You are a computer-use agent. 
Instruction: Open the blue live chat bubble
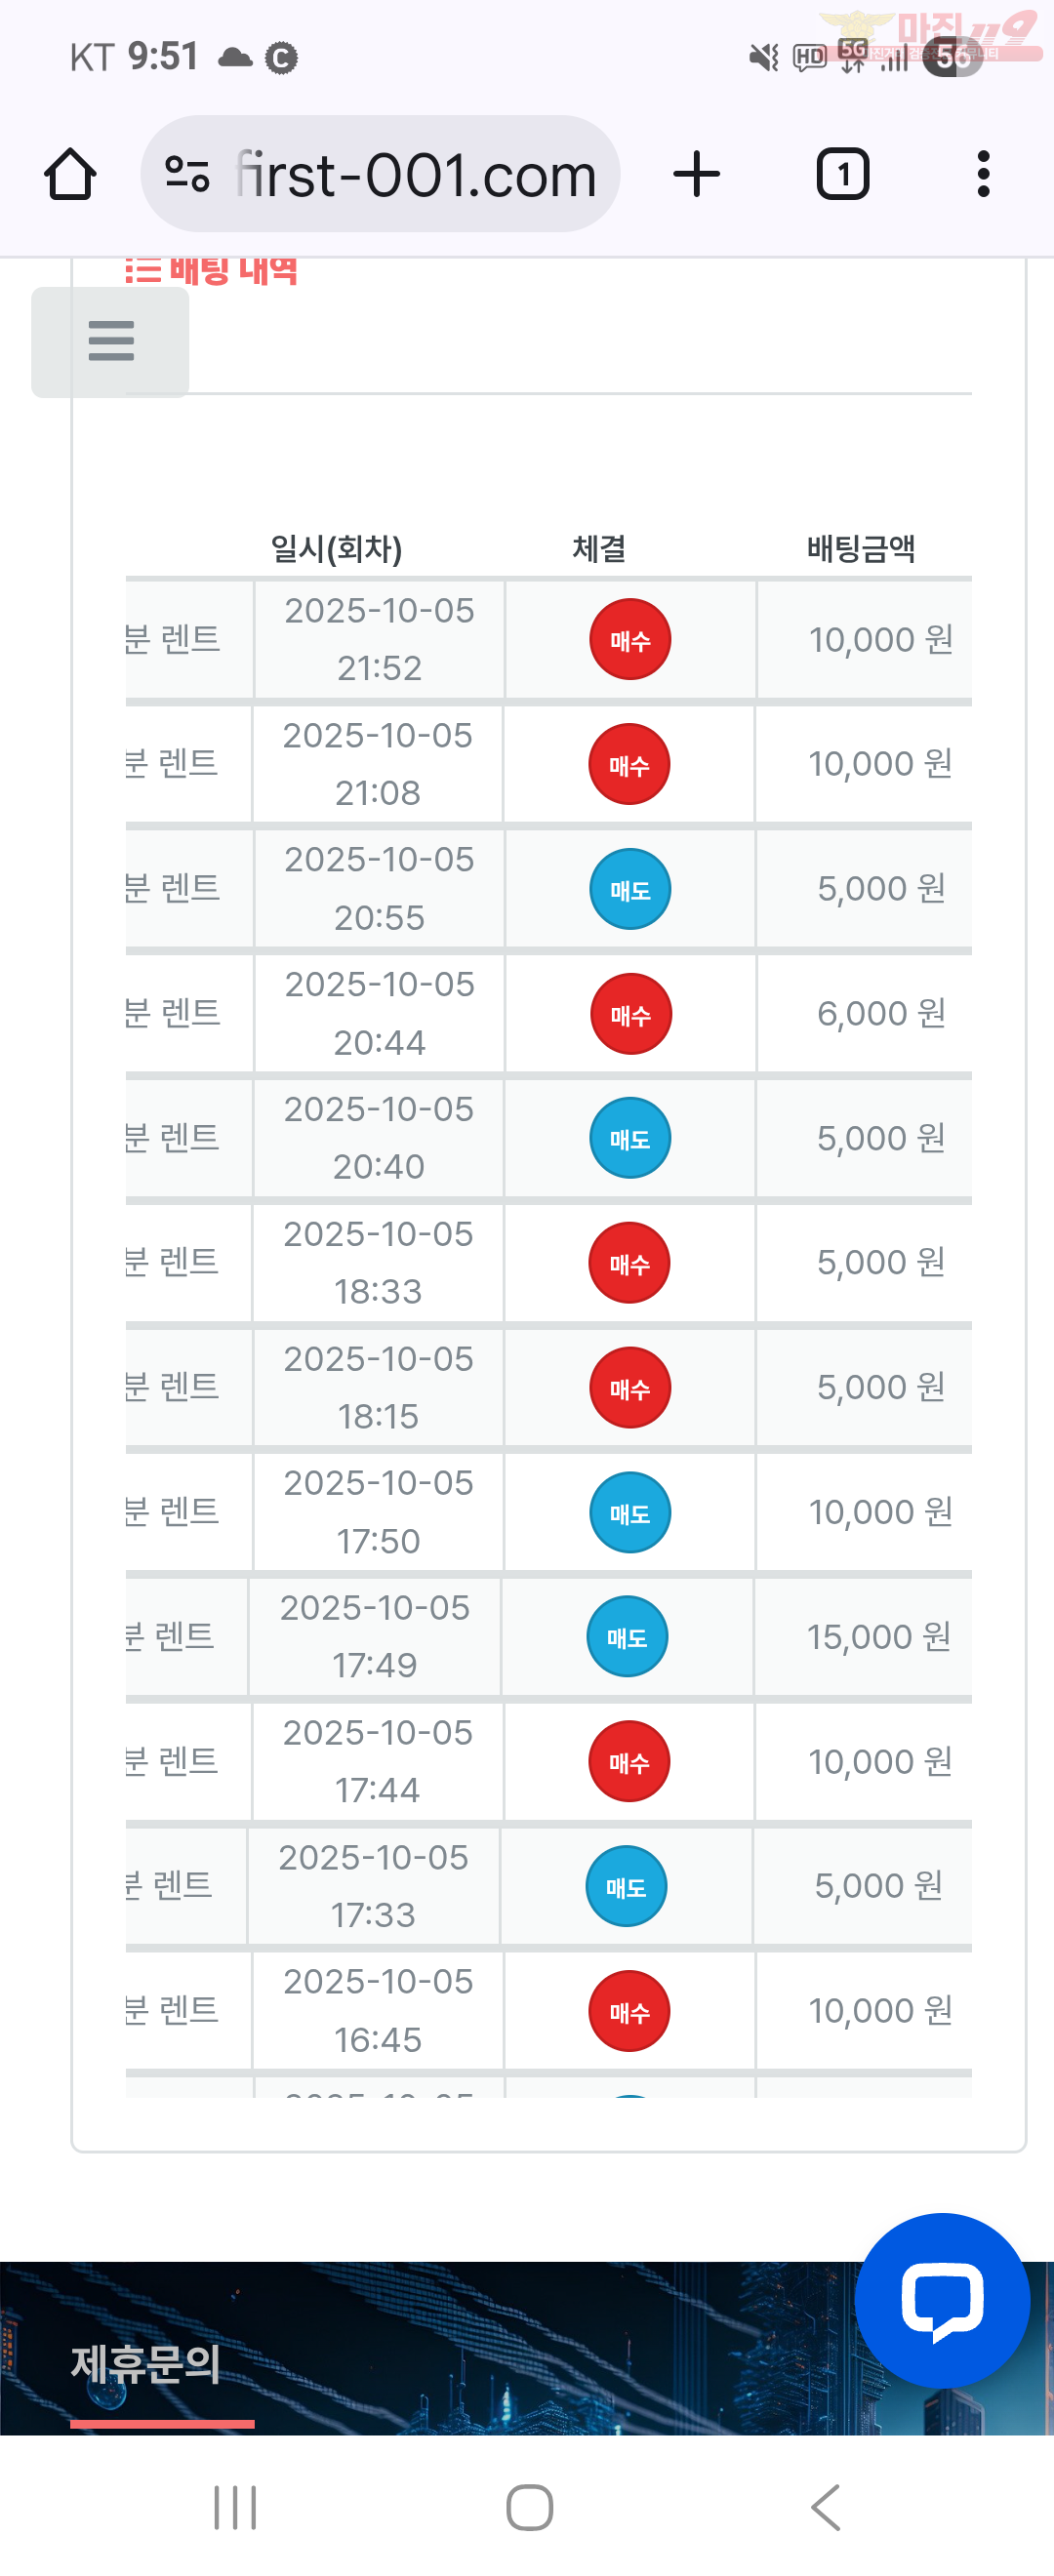(941, 2299)
